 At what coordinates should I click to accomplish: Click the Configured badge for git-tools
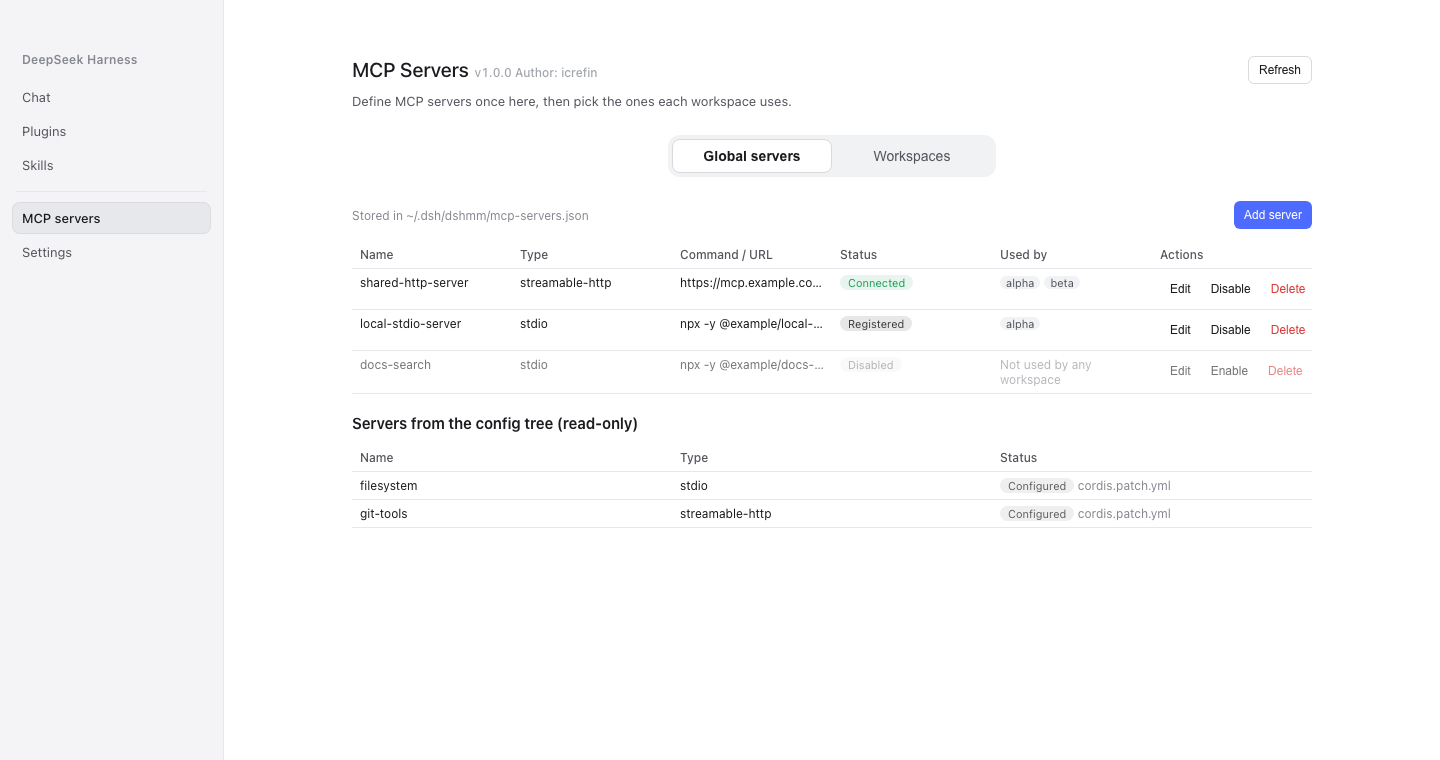[x=1037, y=514]
